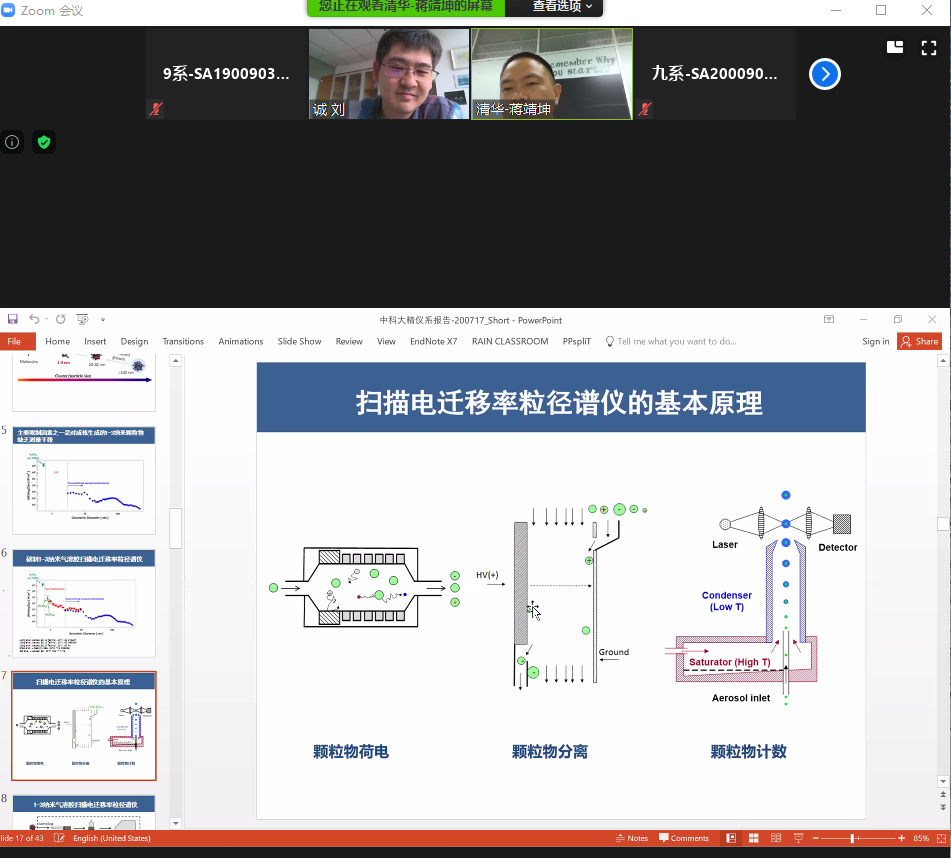Image resolution: width=951 pixels, height=858 pixels.
Task: Click the Undo arrow icon
Action: 33,320
